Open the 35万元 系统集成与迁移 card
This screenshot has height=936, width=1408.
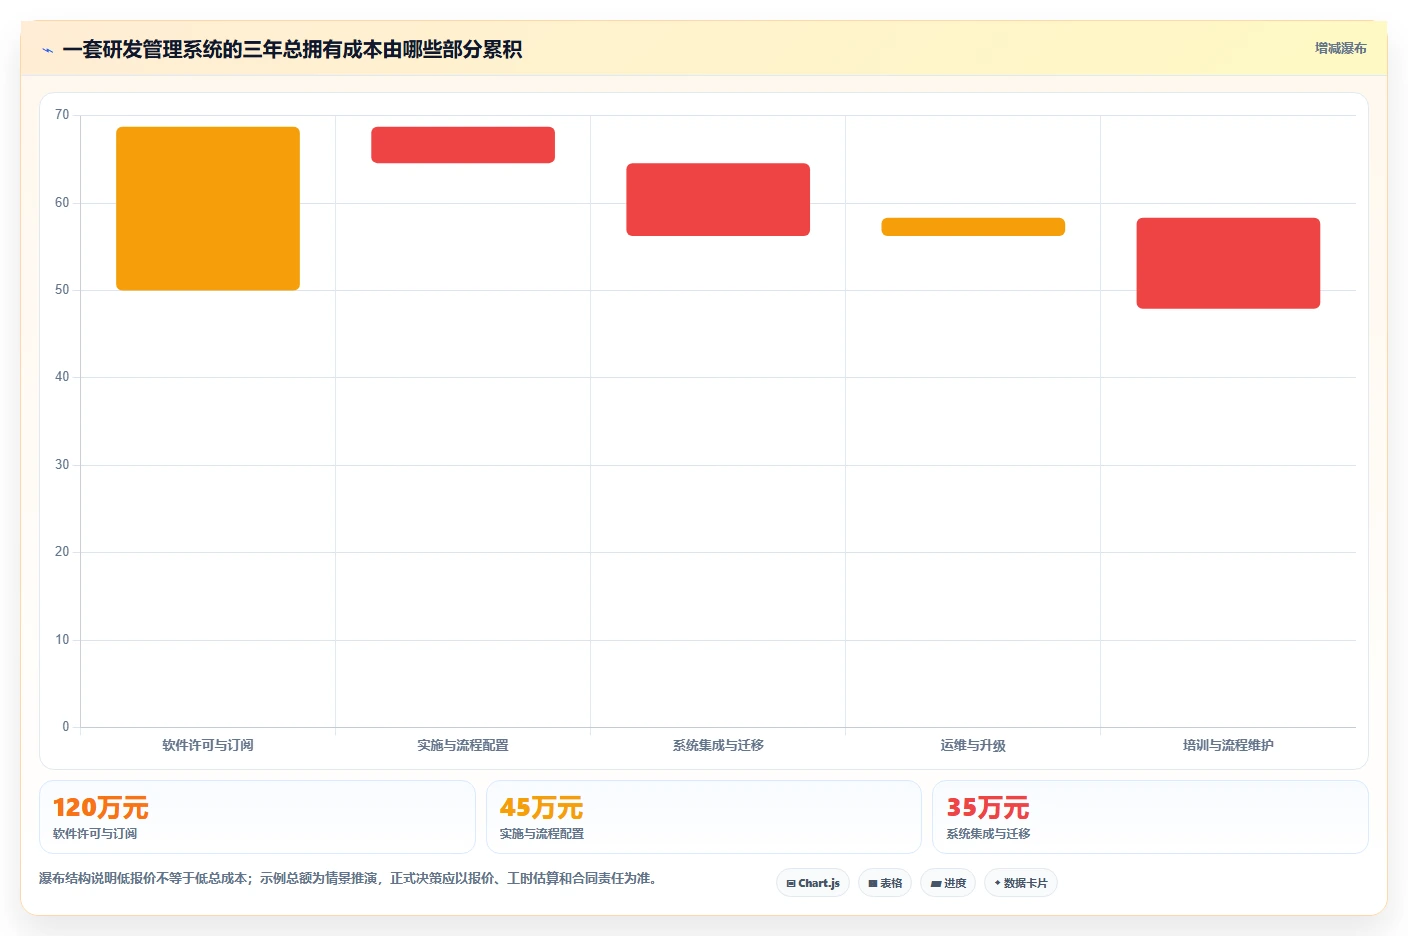[1150, 817]
